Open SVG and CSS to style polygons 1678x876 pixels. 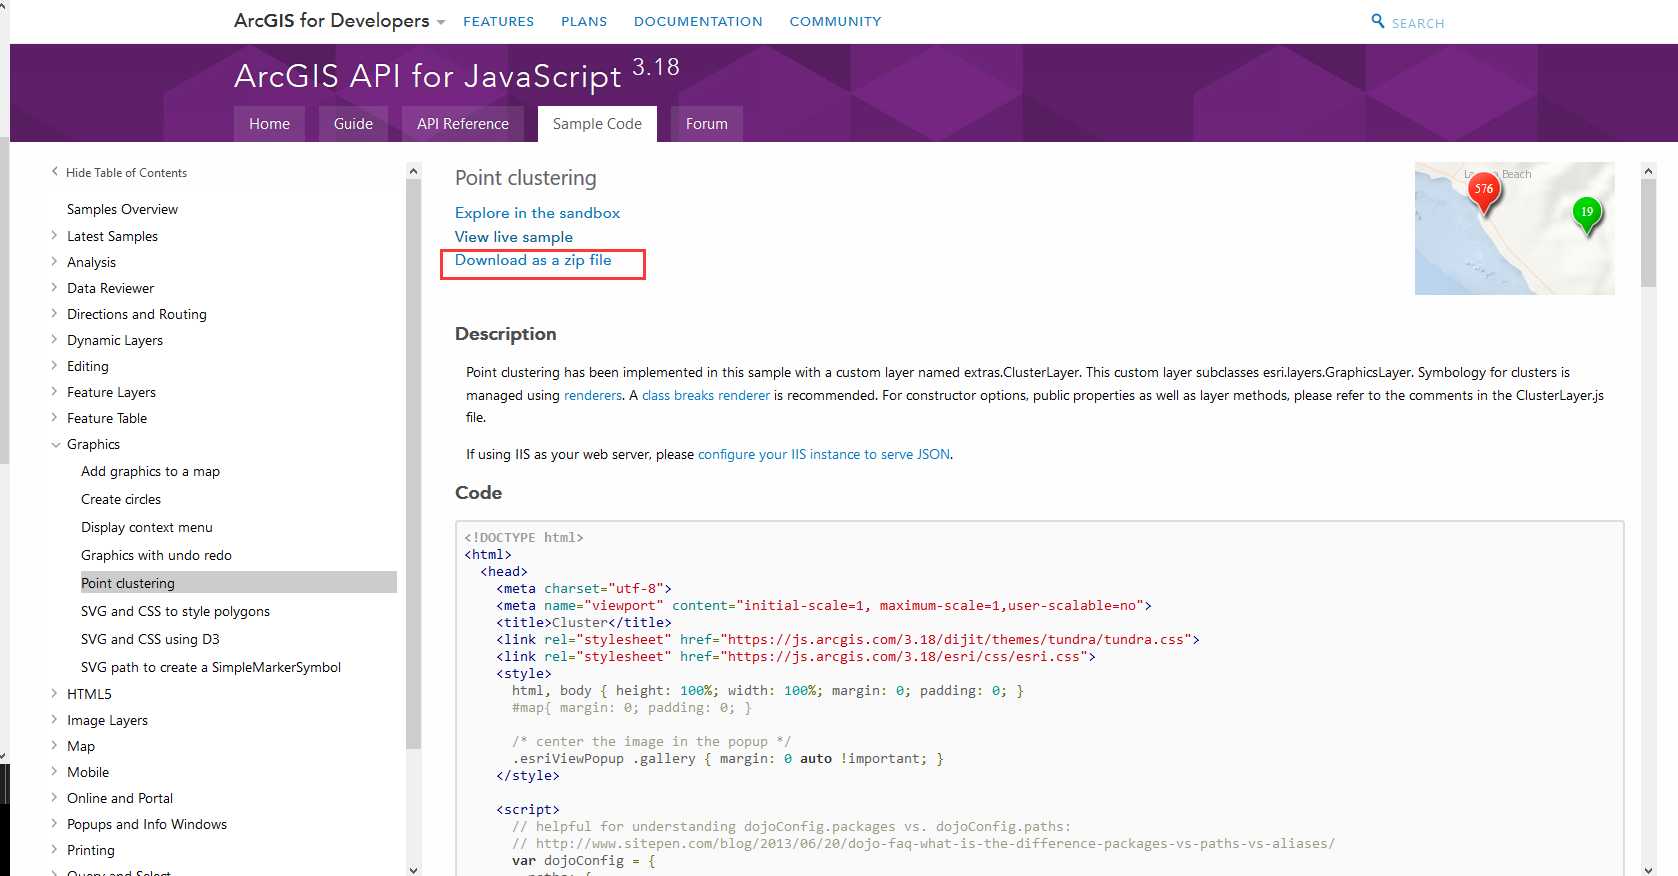(x=175, y=611)
